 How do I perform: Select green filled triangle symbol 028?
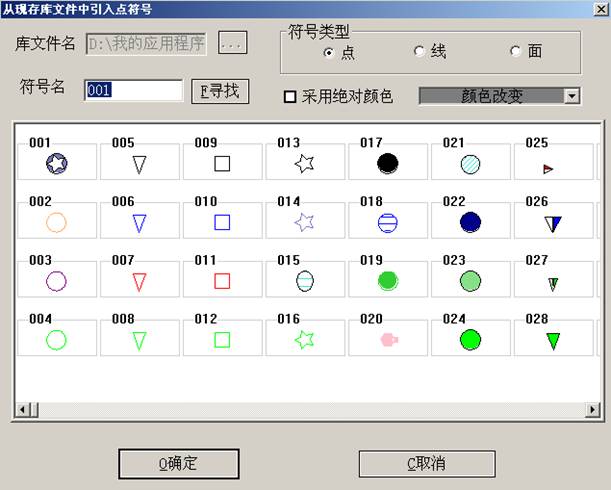coord(553,341)
